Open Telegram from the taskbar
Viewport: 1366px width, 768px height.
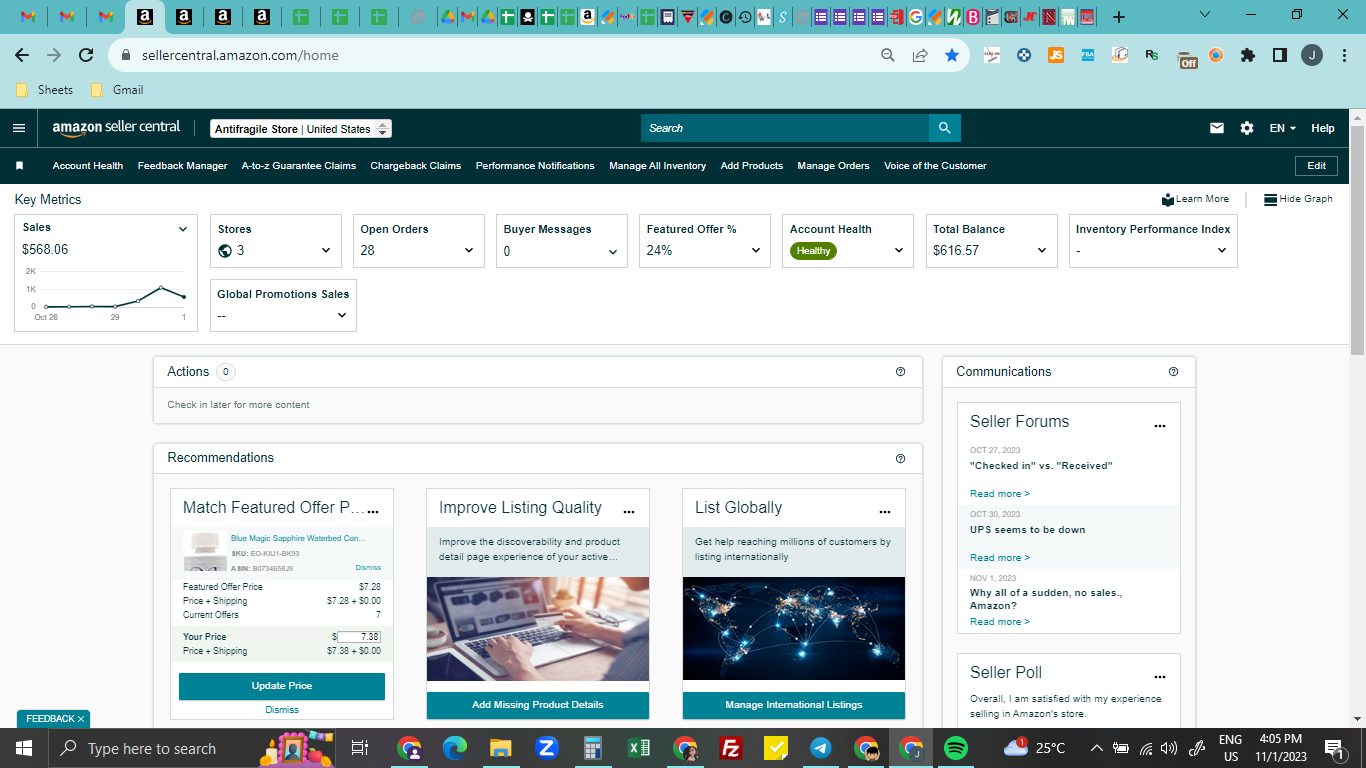click(x=821, y=748)
